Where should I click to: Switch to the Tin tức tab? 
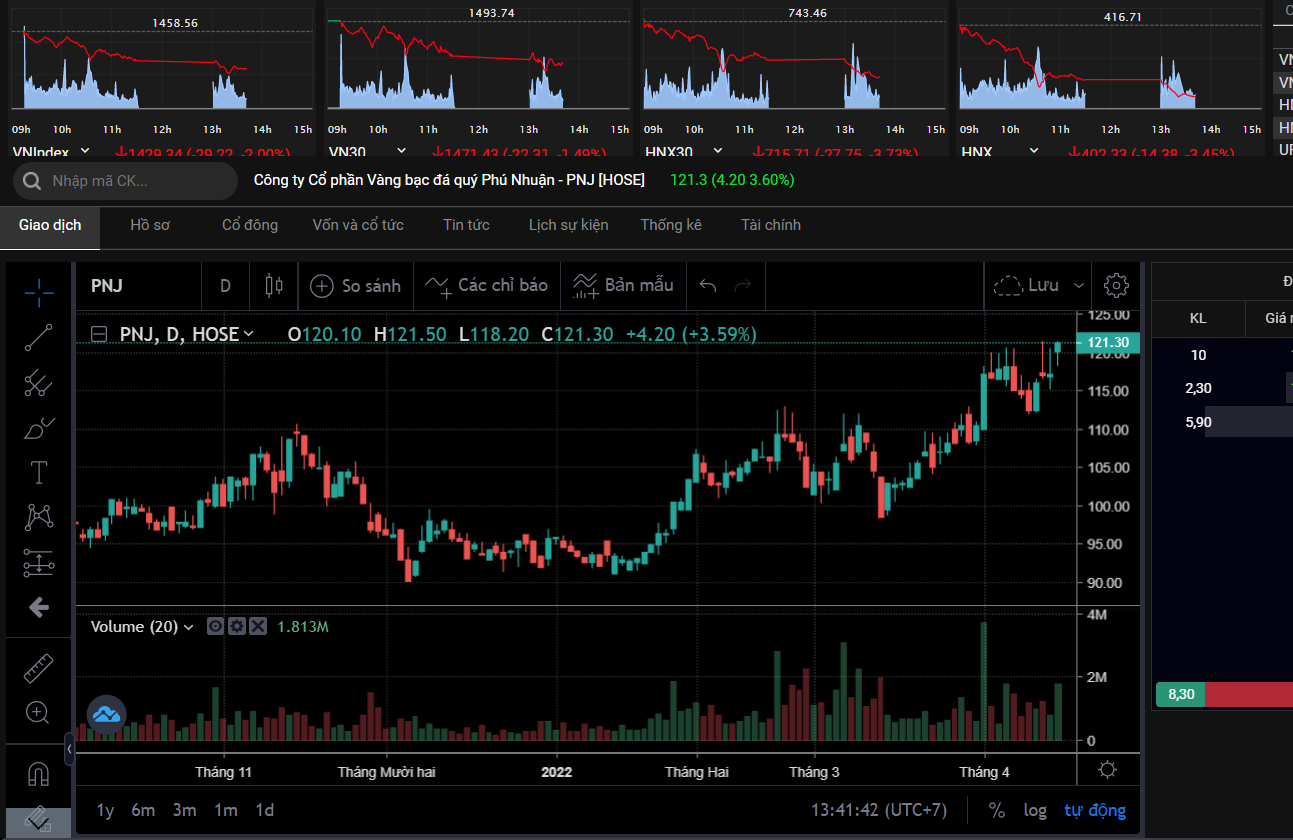click(x=466, y=225)
